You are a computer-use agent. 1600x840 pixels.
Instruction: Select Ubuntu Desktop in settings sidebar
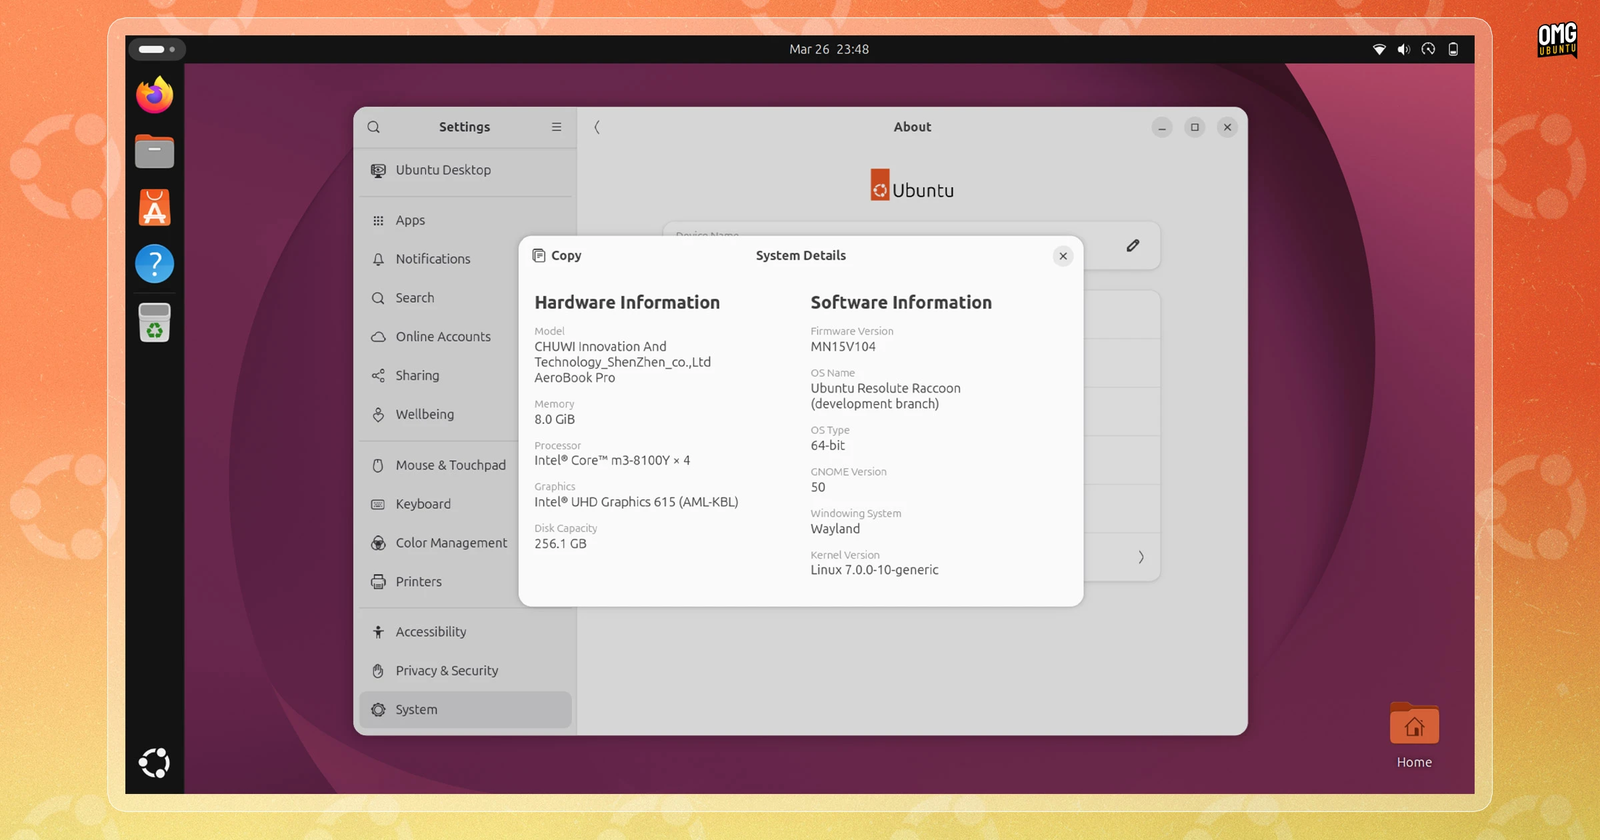pos(443,170)
